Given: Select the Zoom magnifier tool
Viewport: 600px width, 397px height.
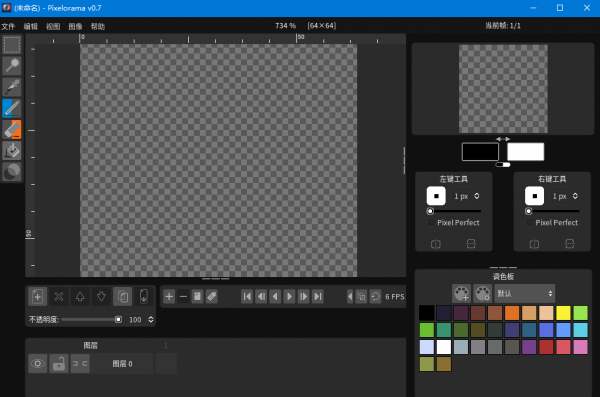Looking at the screenshot, I should 12,66.
